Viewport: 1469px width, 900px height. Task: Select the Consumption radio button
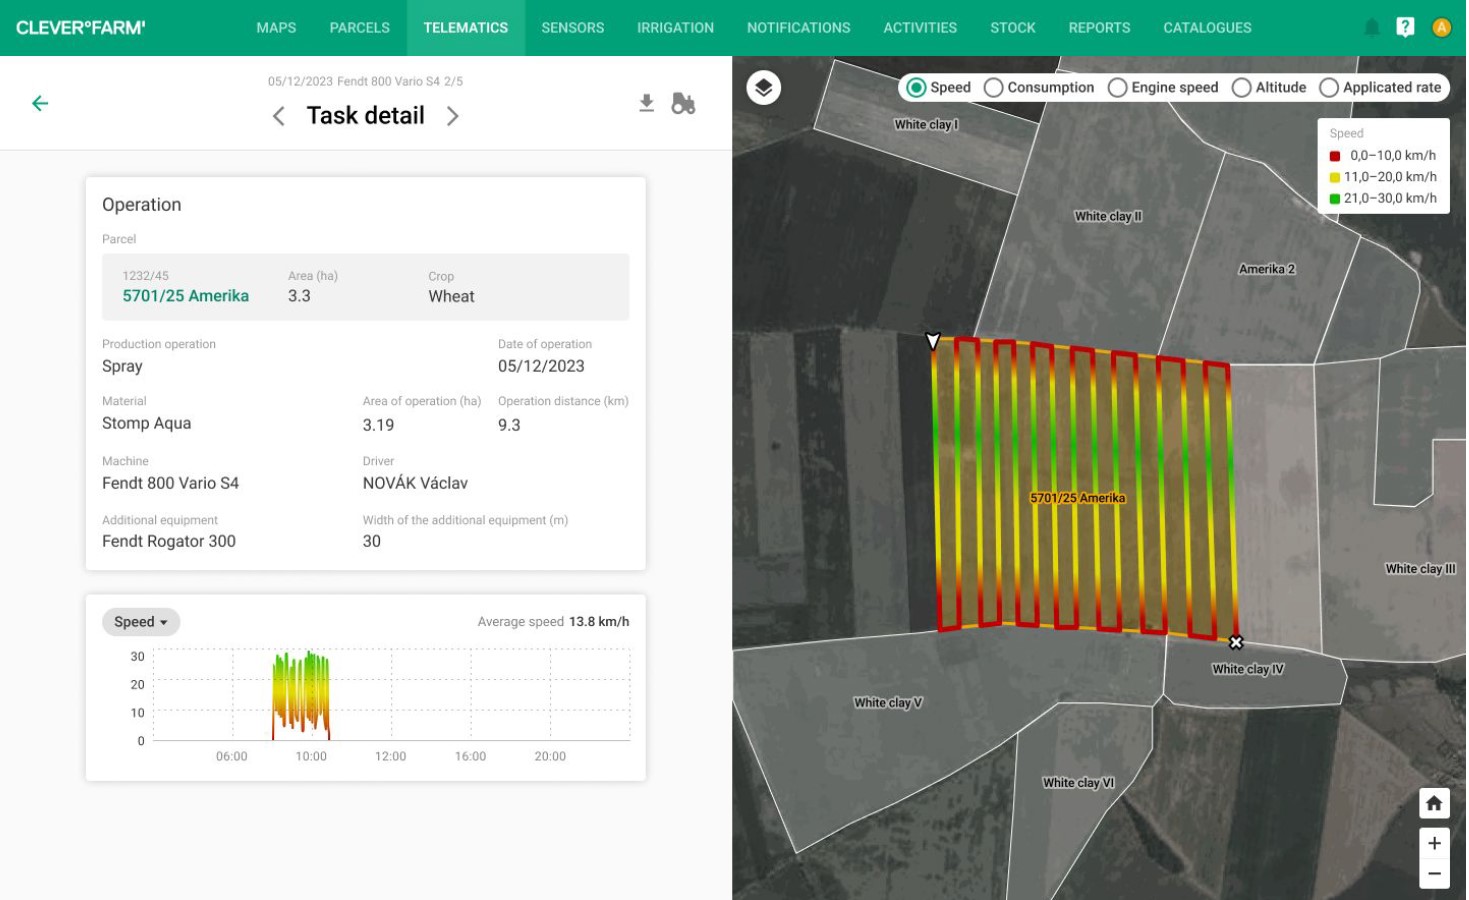(x=993, y=88)
